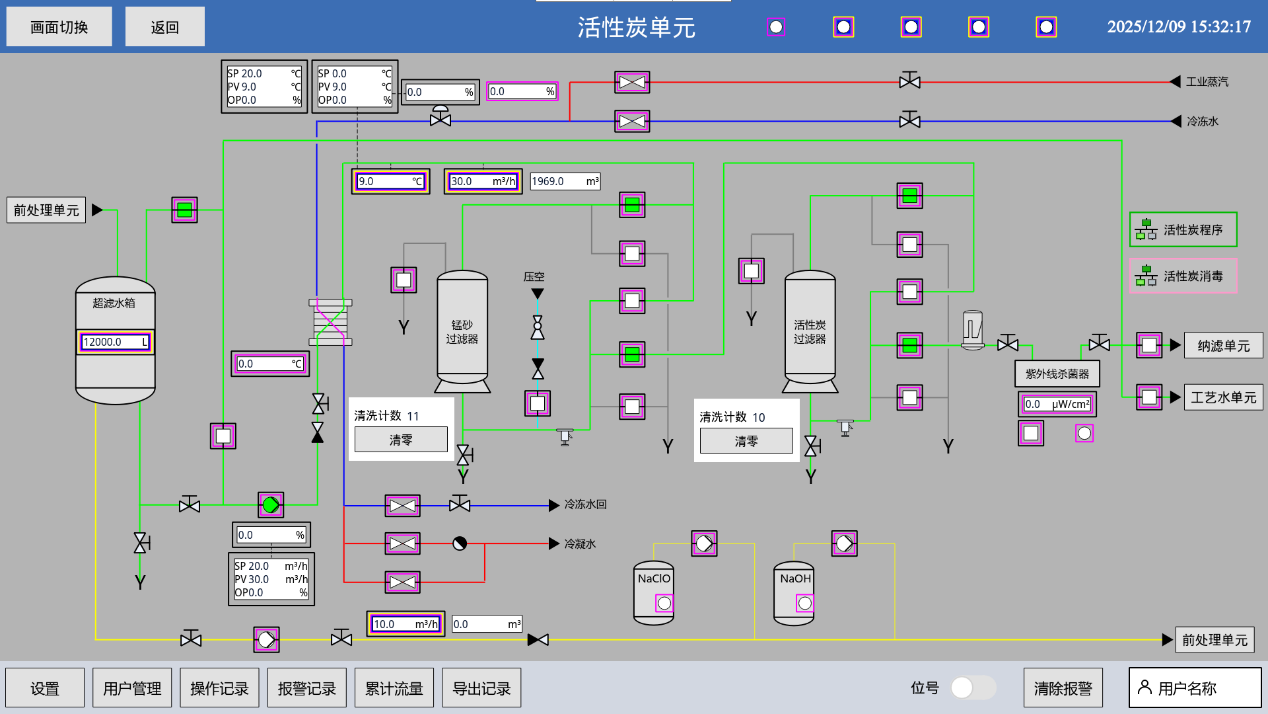Open the 累计流量 totalizer page
This screenshot has height=714, width=1268.
click(394, 688)
